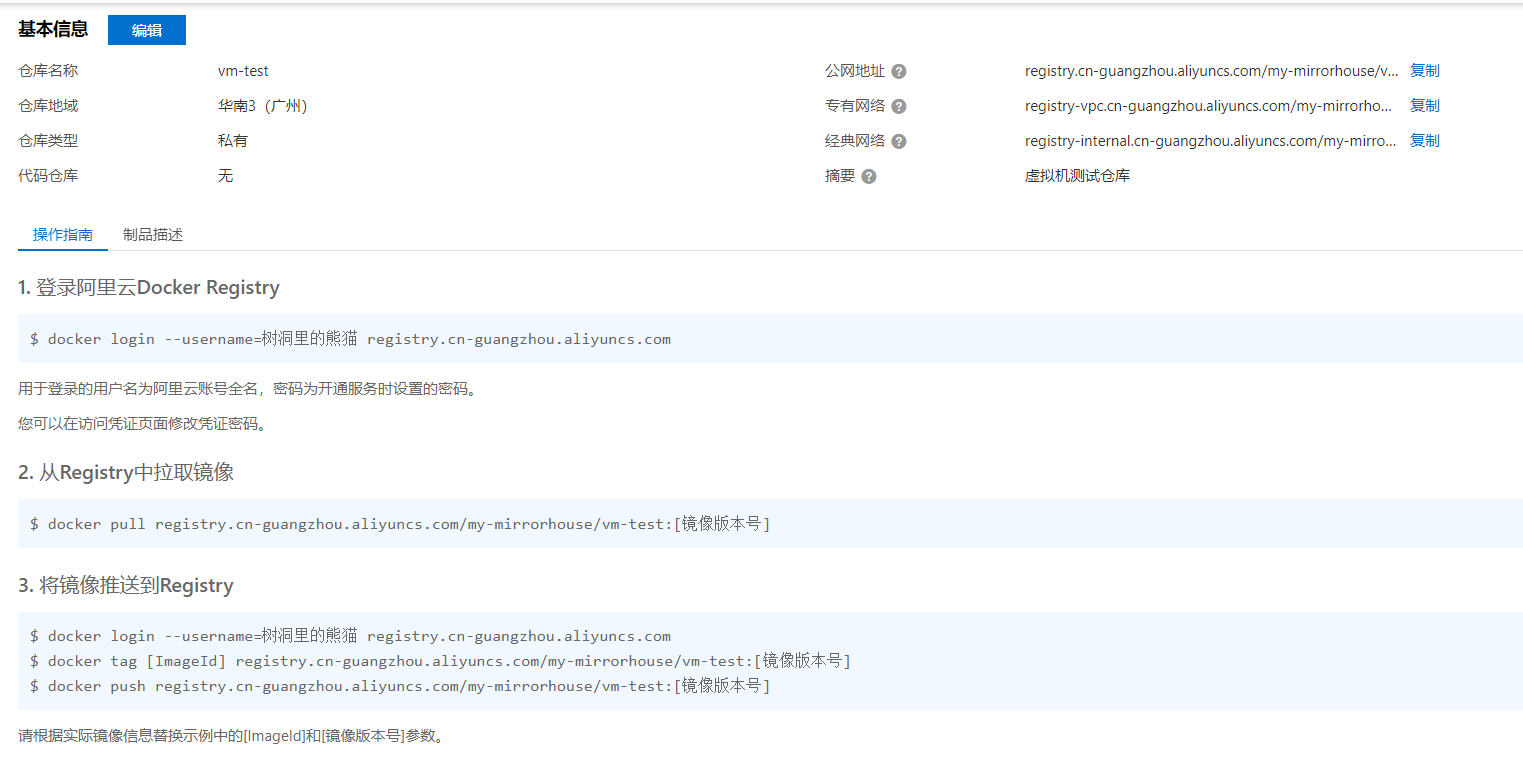Click the 基本信息 heading
1523x770 pixels.
point(53,29)
